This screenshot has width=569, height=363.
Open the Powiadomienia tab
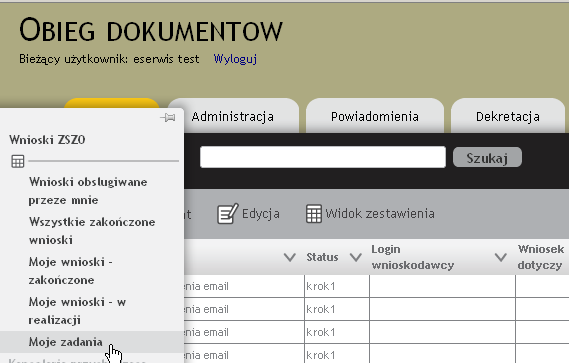coord(375,117)
